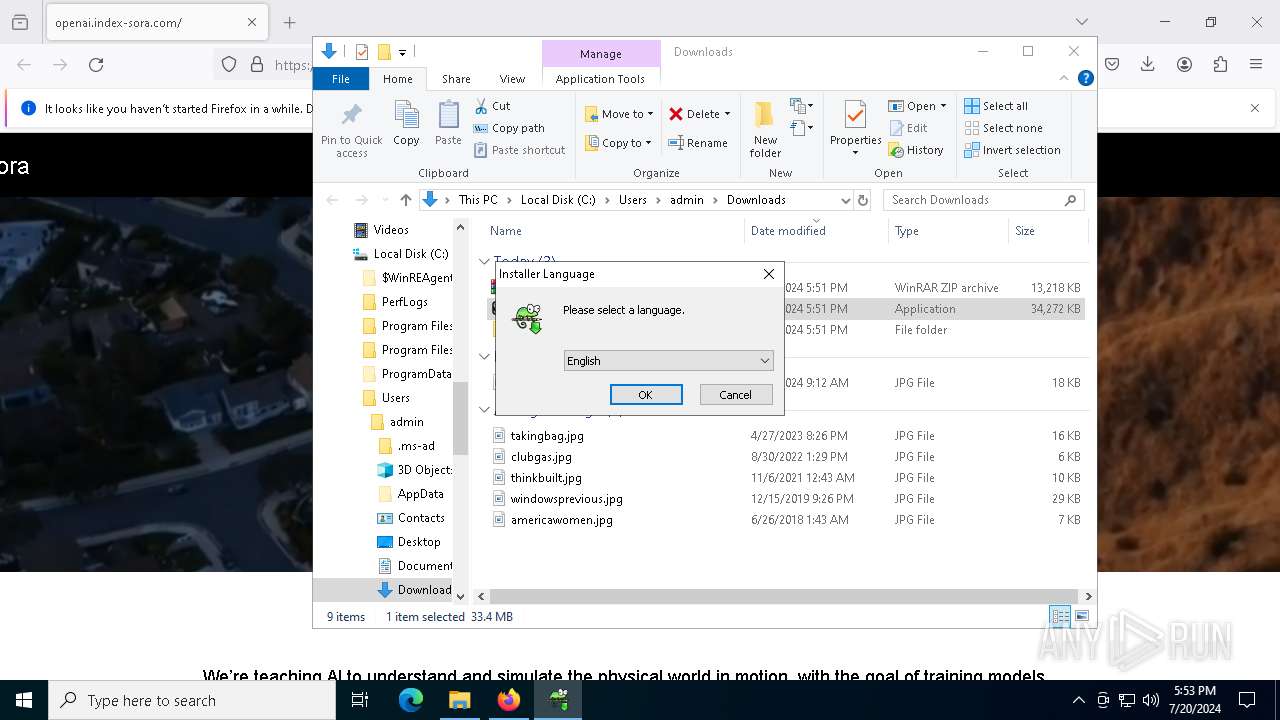
Task: Click Explorer up-one-level arrow
Action: (x=405, y=200)
